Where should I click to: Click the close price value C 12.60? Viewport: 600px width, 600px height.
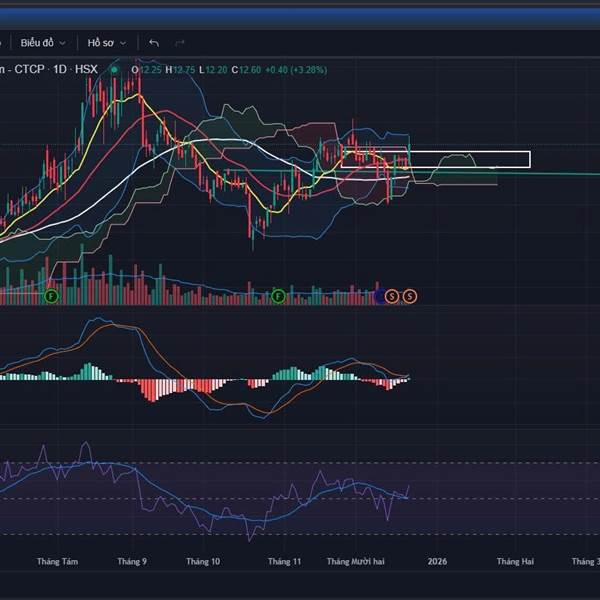click(246, 69)
